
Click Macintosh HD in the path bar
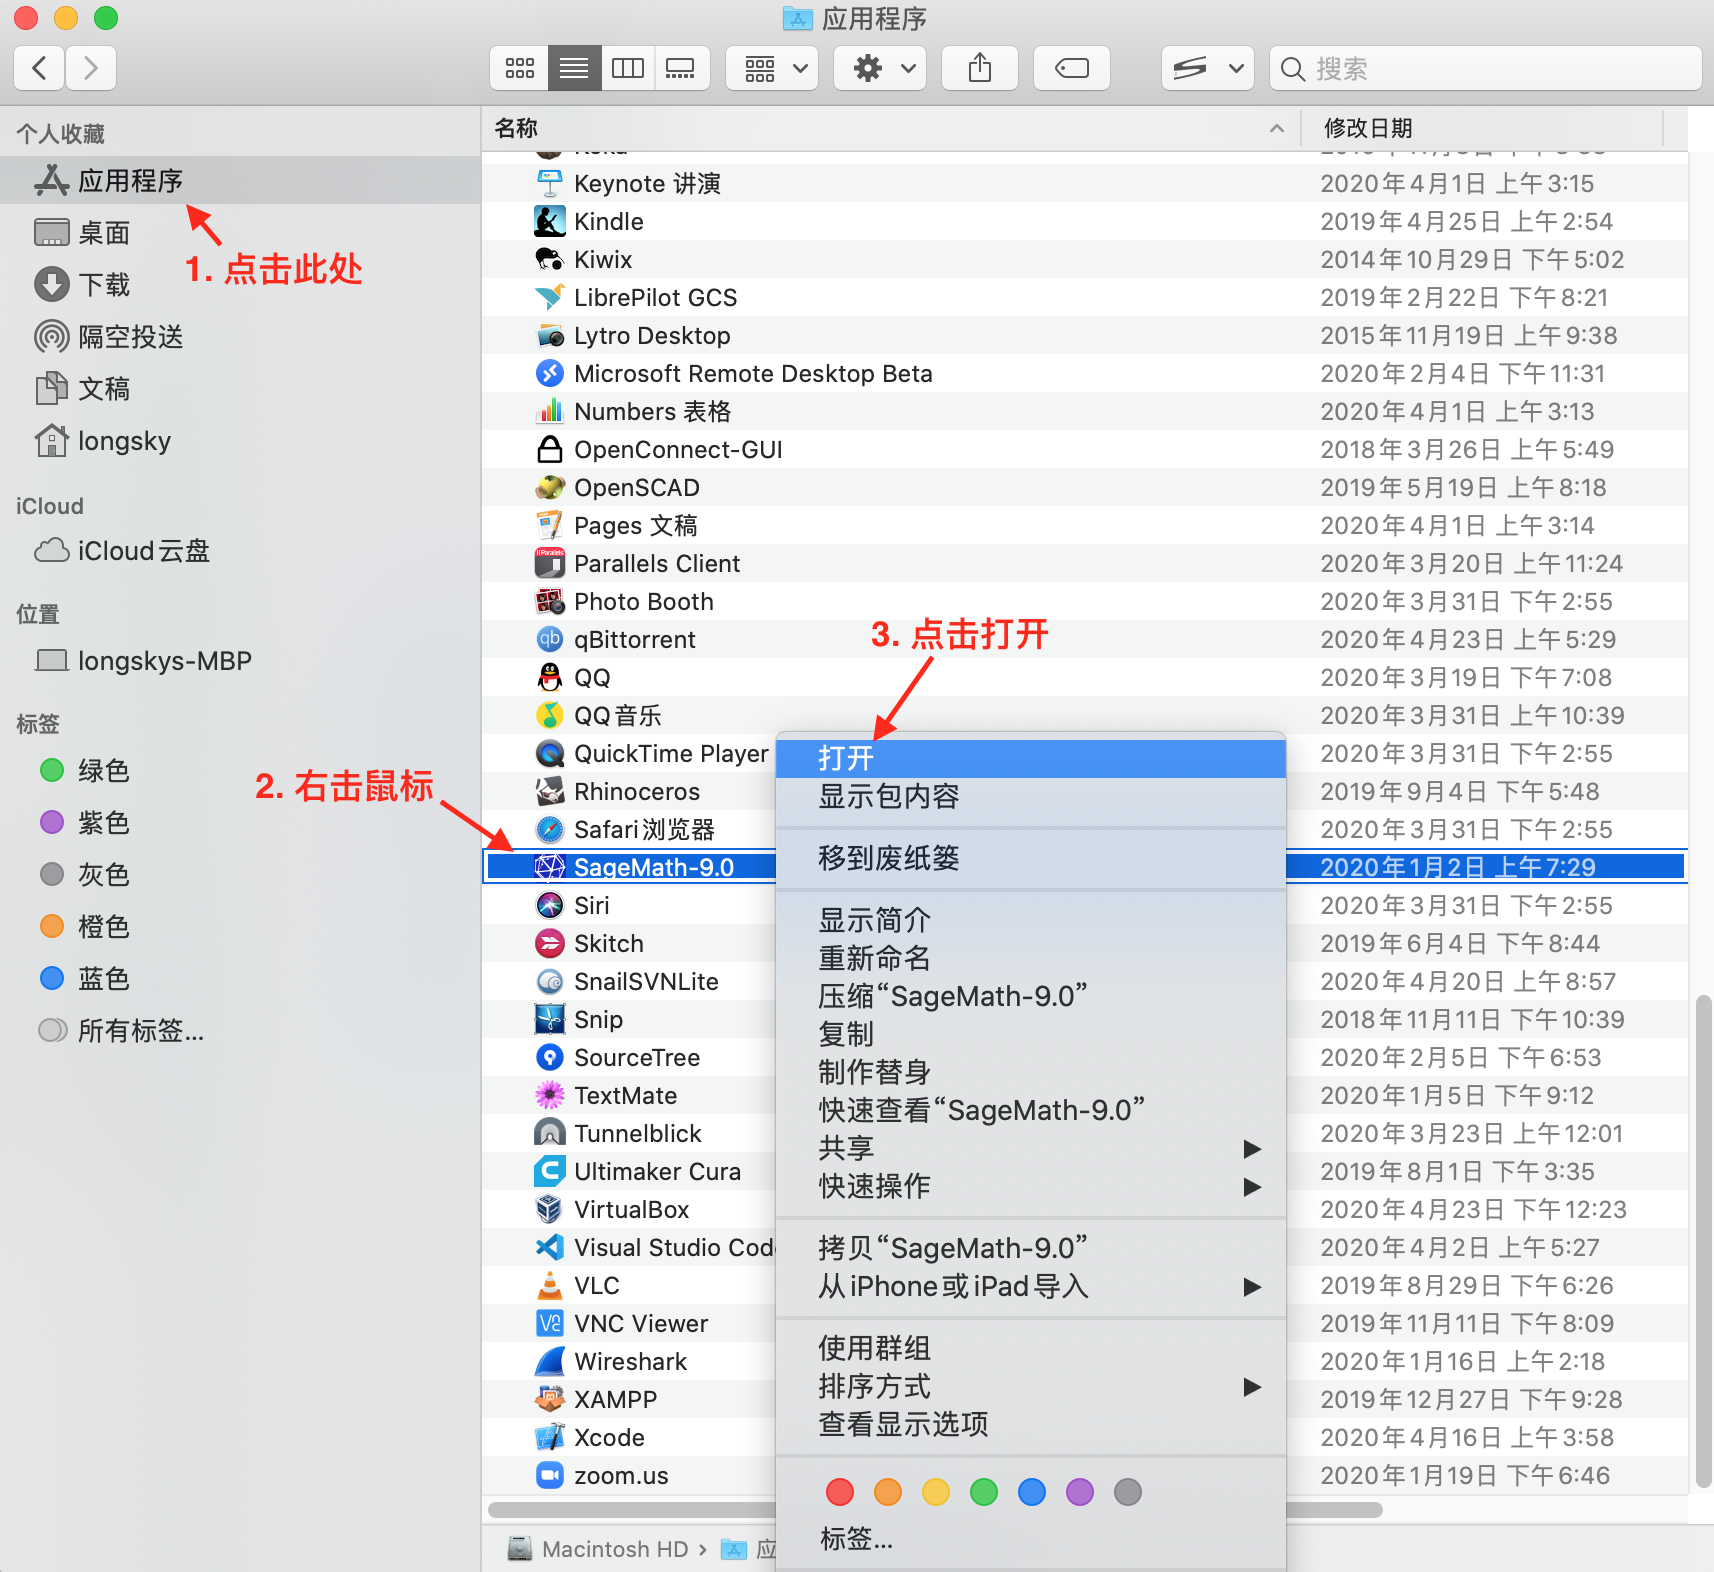coord(598,1549)
